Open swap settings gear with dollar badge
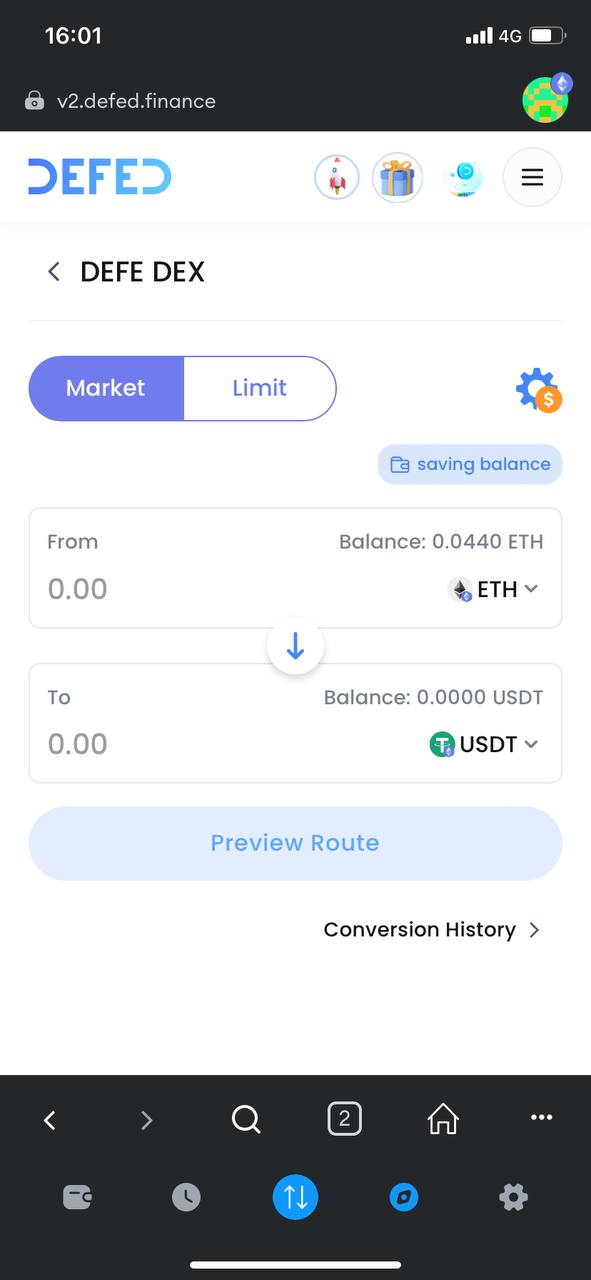This screenshot has width=591, height=1280. point(538,390)
